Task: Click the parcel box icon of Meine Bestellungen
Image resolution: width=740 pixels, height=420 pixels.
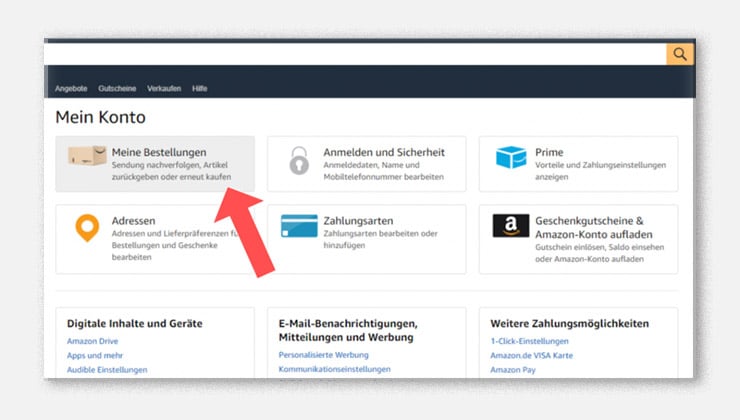Action: pyautogui.click(x=87, y=155)
